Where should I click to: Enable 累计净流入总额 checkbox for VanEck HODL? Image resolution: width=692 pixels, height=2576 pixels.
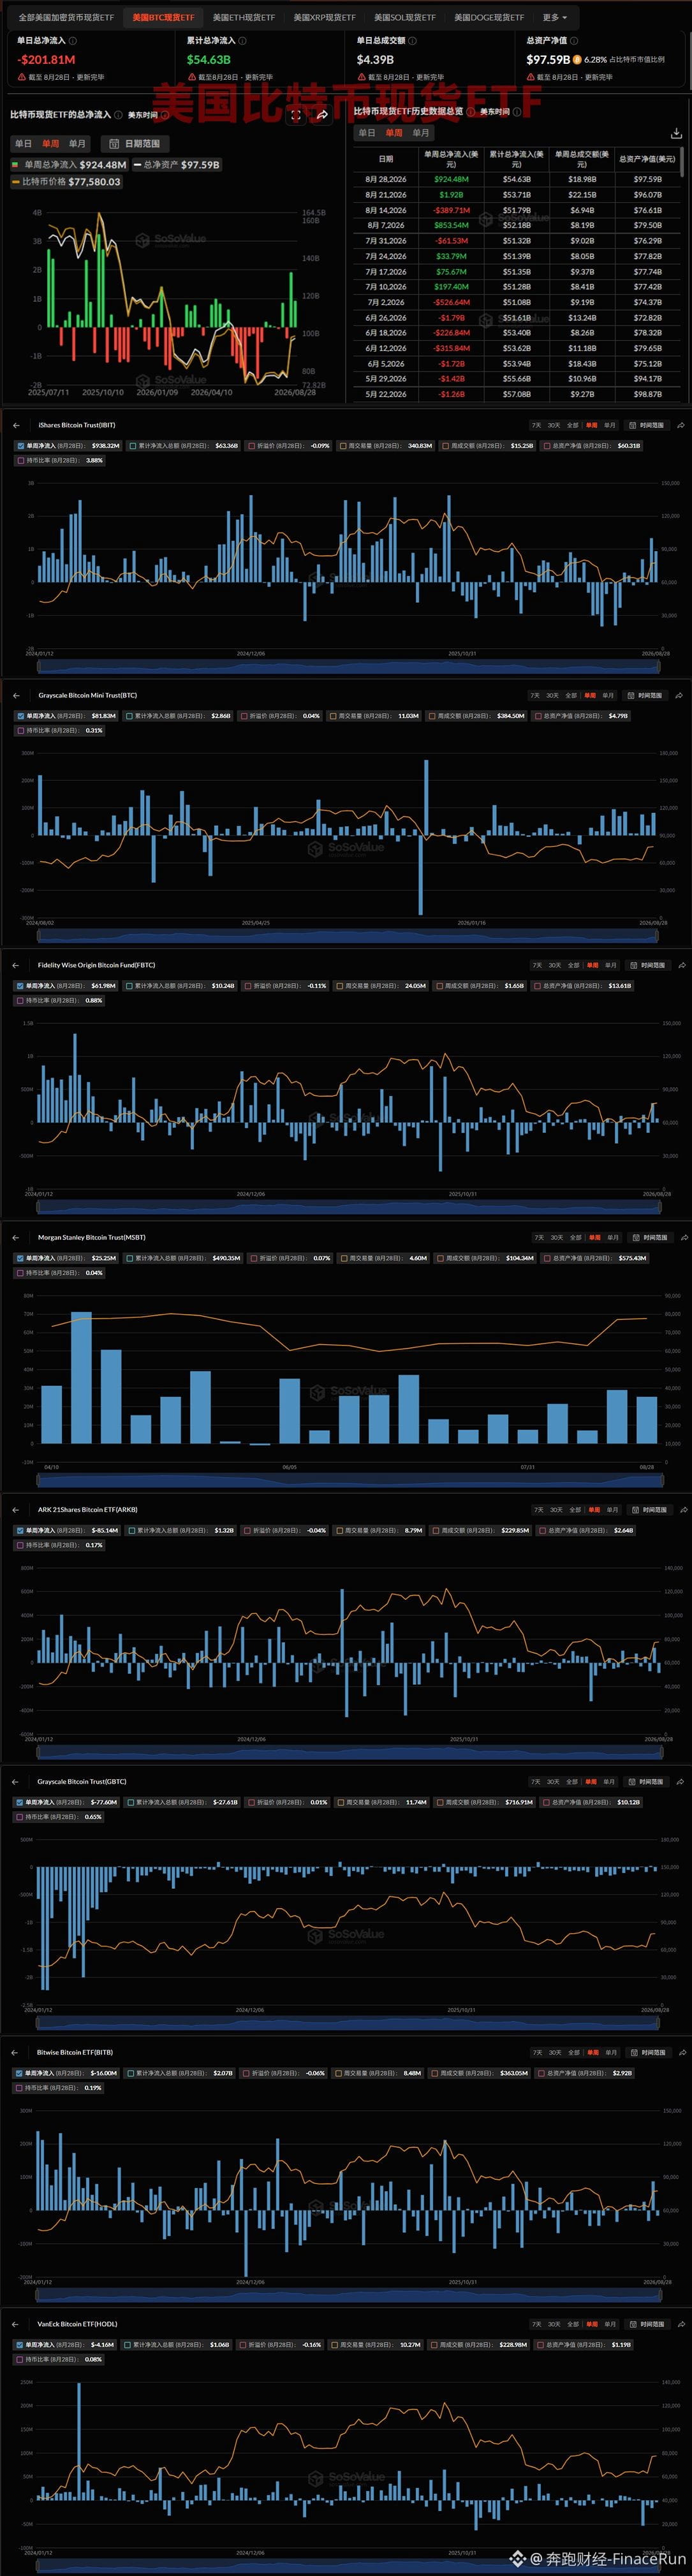tap(128, 2344)
